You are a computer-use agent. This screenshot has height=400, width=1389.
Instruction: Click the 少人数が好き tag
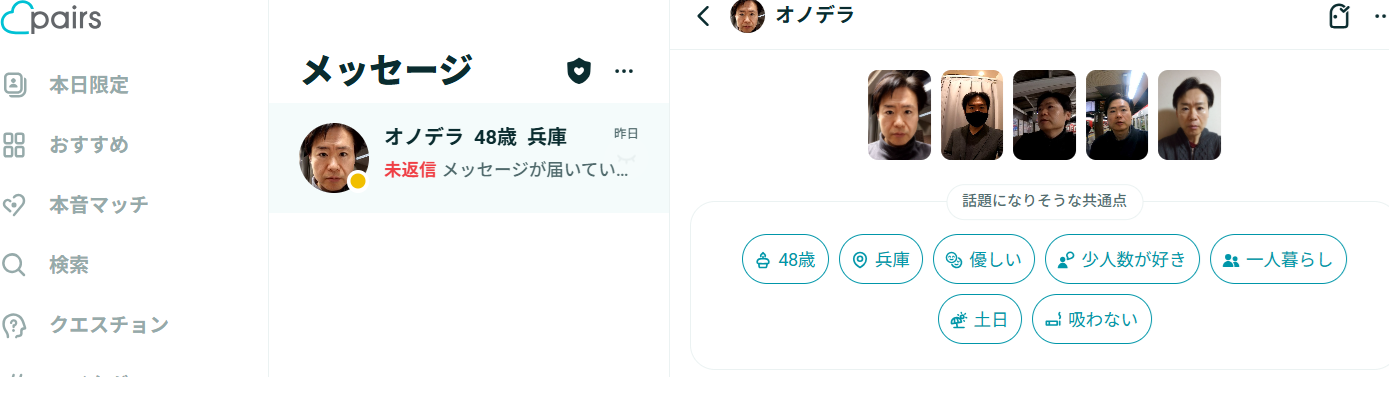coord(1121,260)
